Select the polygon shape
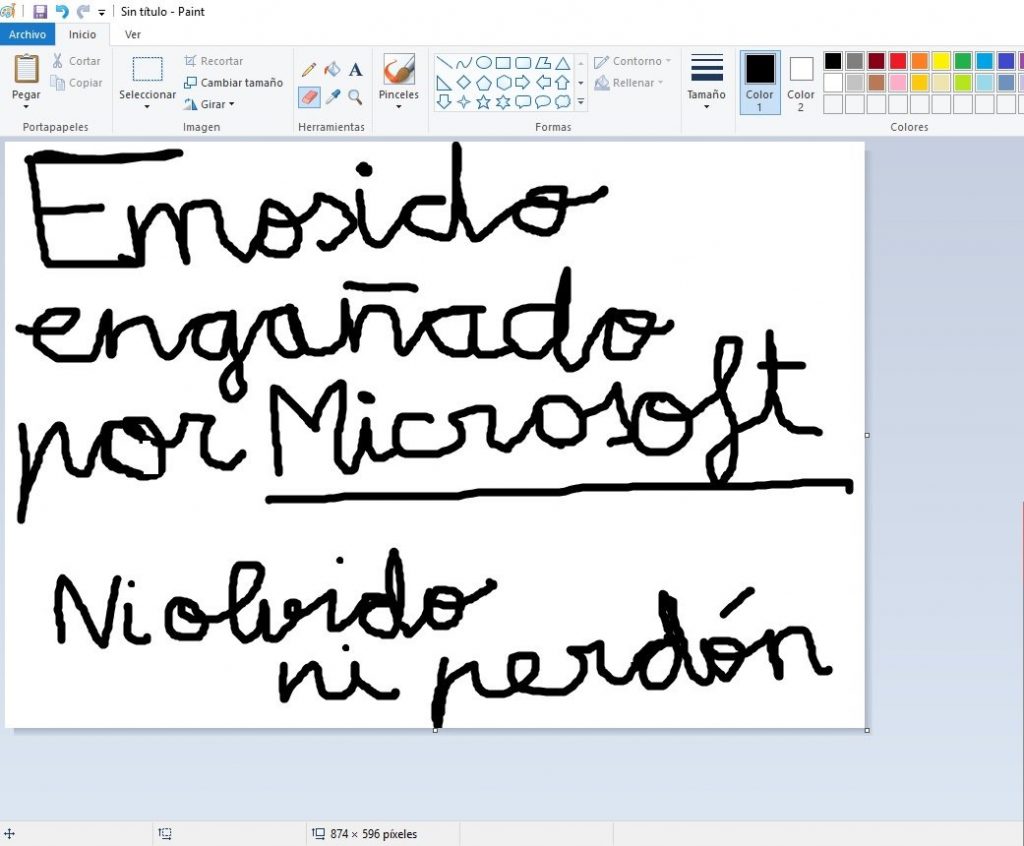Image resolution: width=1024 pixels, height=846 pixels. (x=543, y=63)
